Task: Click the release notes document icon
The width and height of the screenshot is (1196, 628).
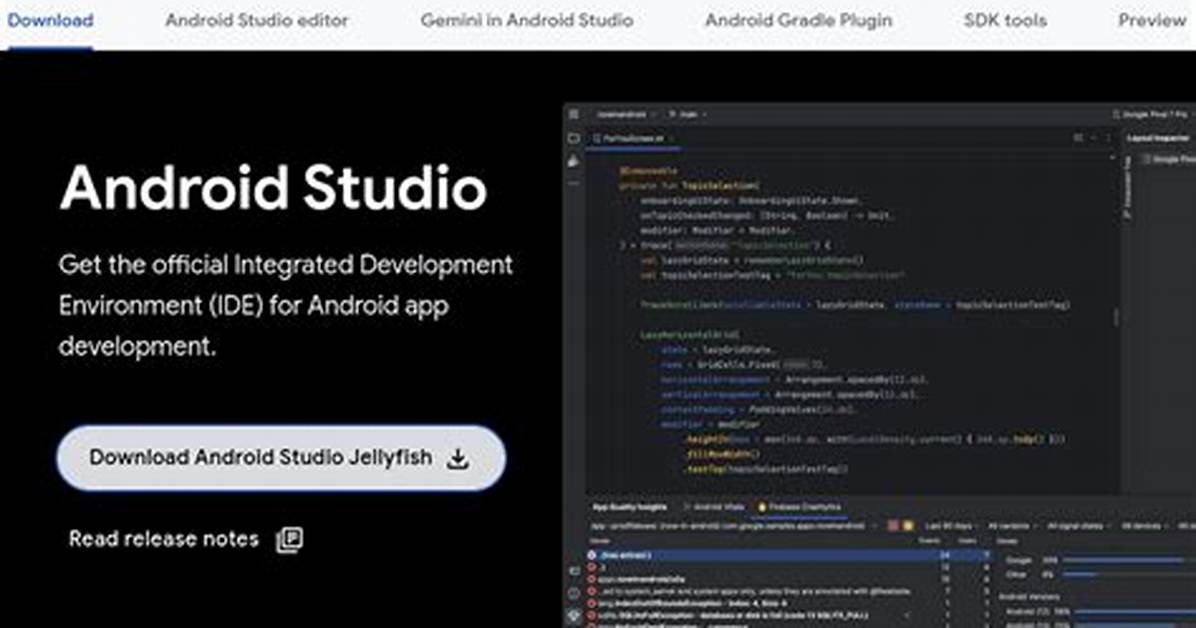Action: (290, 539)
